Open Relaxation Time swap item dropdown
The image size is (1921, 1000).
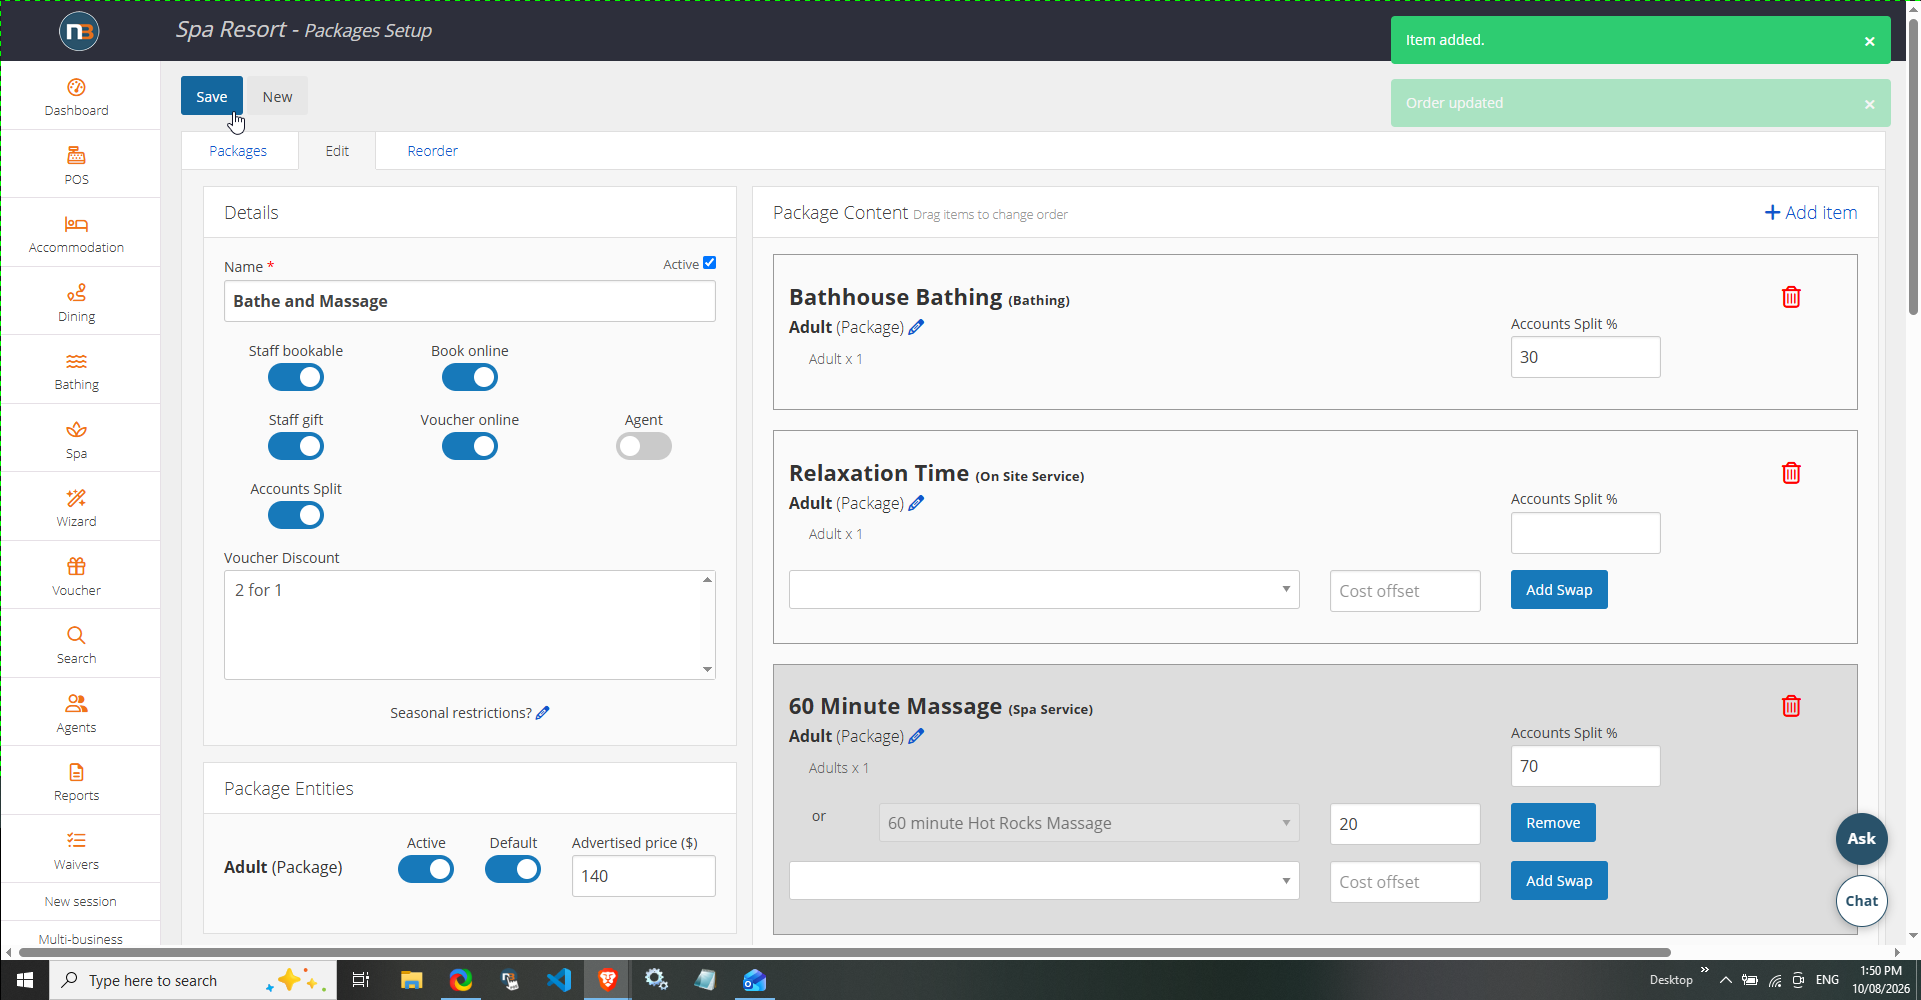pyautogui.click(x=1044, y=590)
